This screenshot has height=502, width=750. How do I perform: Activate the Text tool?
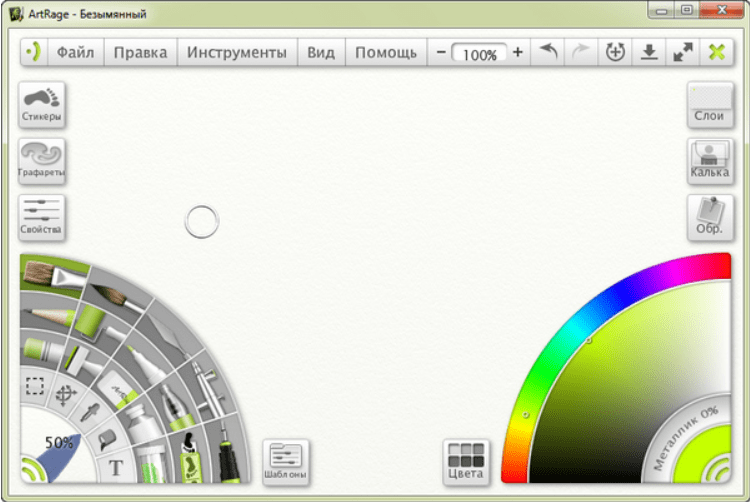(116, 467)
